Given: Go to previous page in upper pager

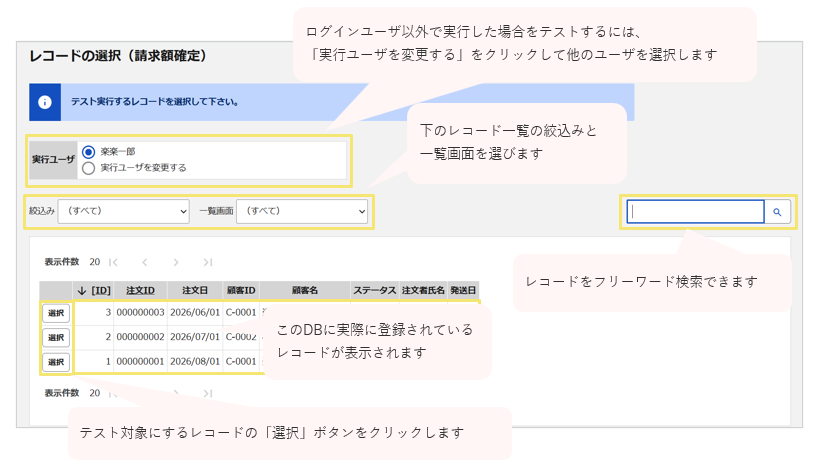Looking at the screenshot, I should pyautogui.click(x=145, y=262).
